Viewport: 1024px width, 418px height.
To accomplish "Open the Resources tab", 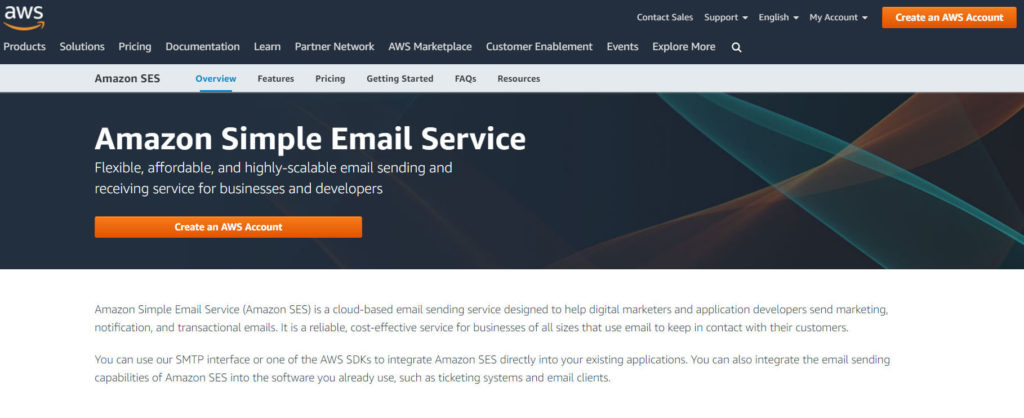I will click(518, 78).
